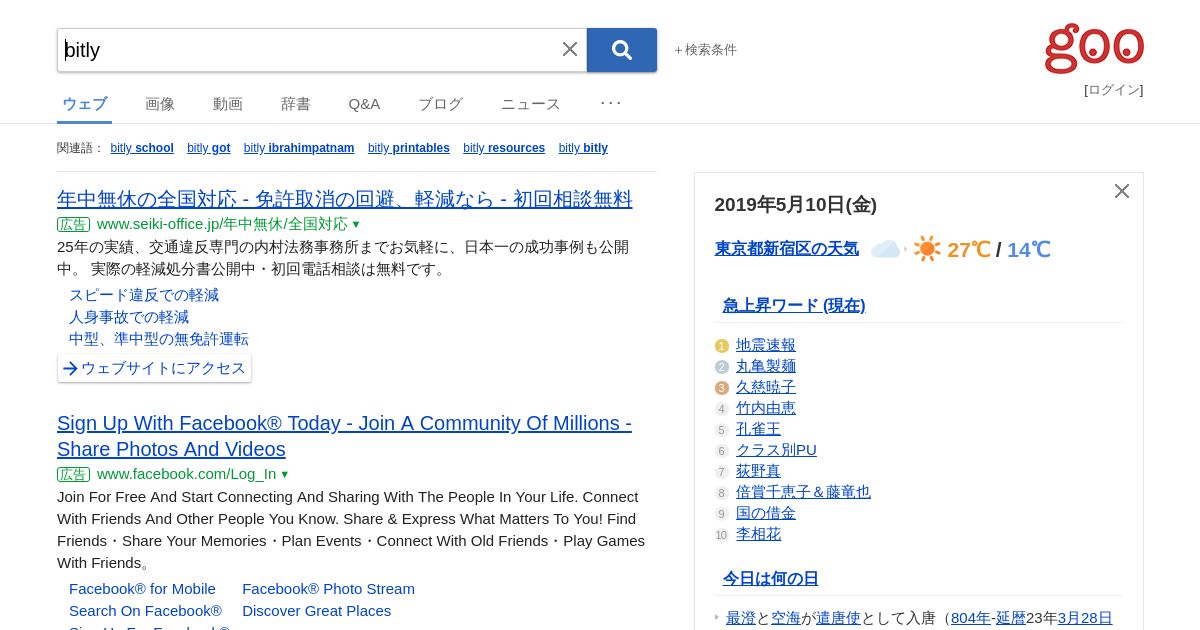Open 急上昇ワード (現在) heading link

pyautogui.click(x=794, y=305)
